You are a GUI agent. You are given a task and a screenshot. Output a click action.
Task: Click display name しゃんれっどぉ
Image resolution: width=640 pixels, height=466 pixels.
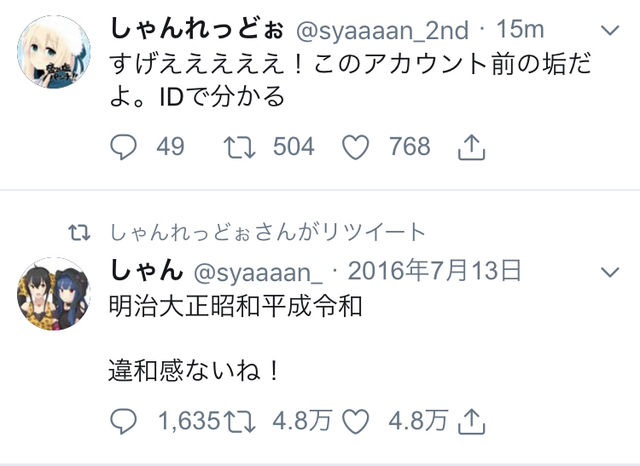click(x=197, y=29)
